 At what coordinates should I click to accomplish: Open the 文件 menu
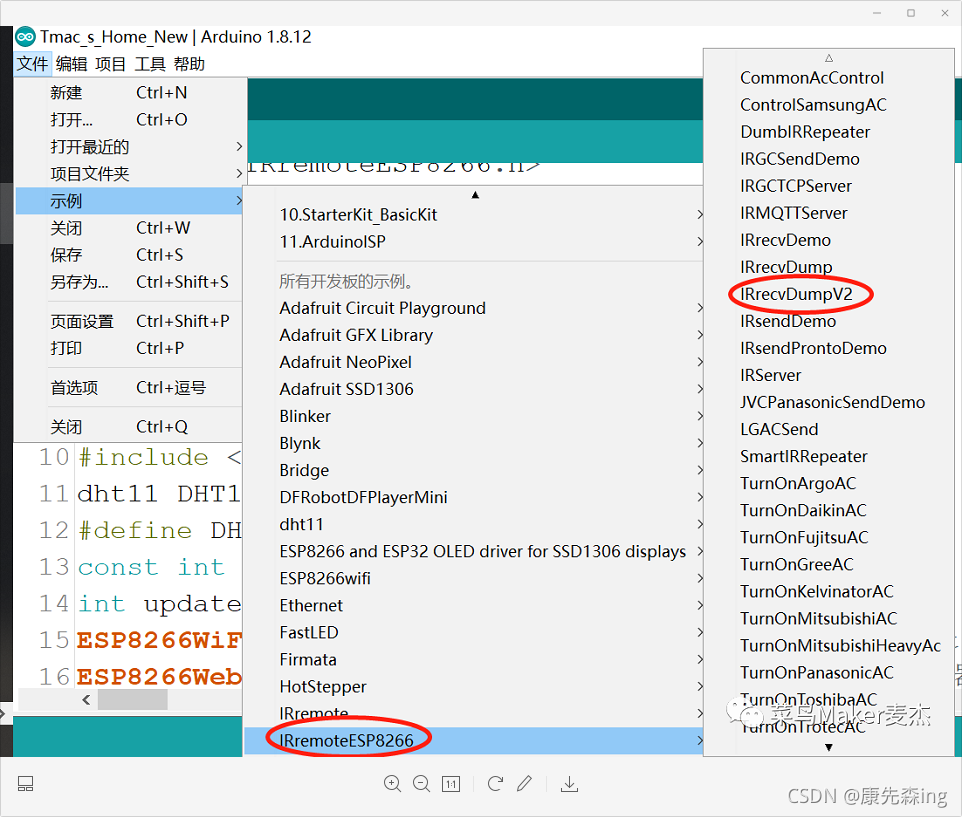[32, 64]
